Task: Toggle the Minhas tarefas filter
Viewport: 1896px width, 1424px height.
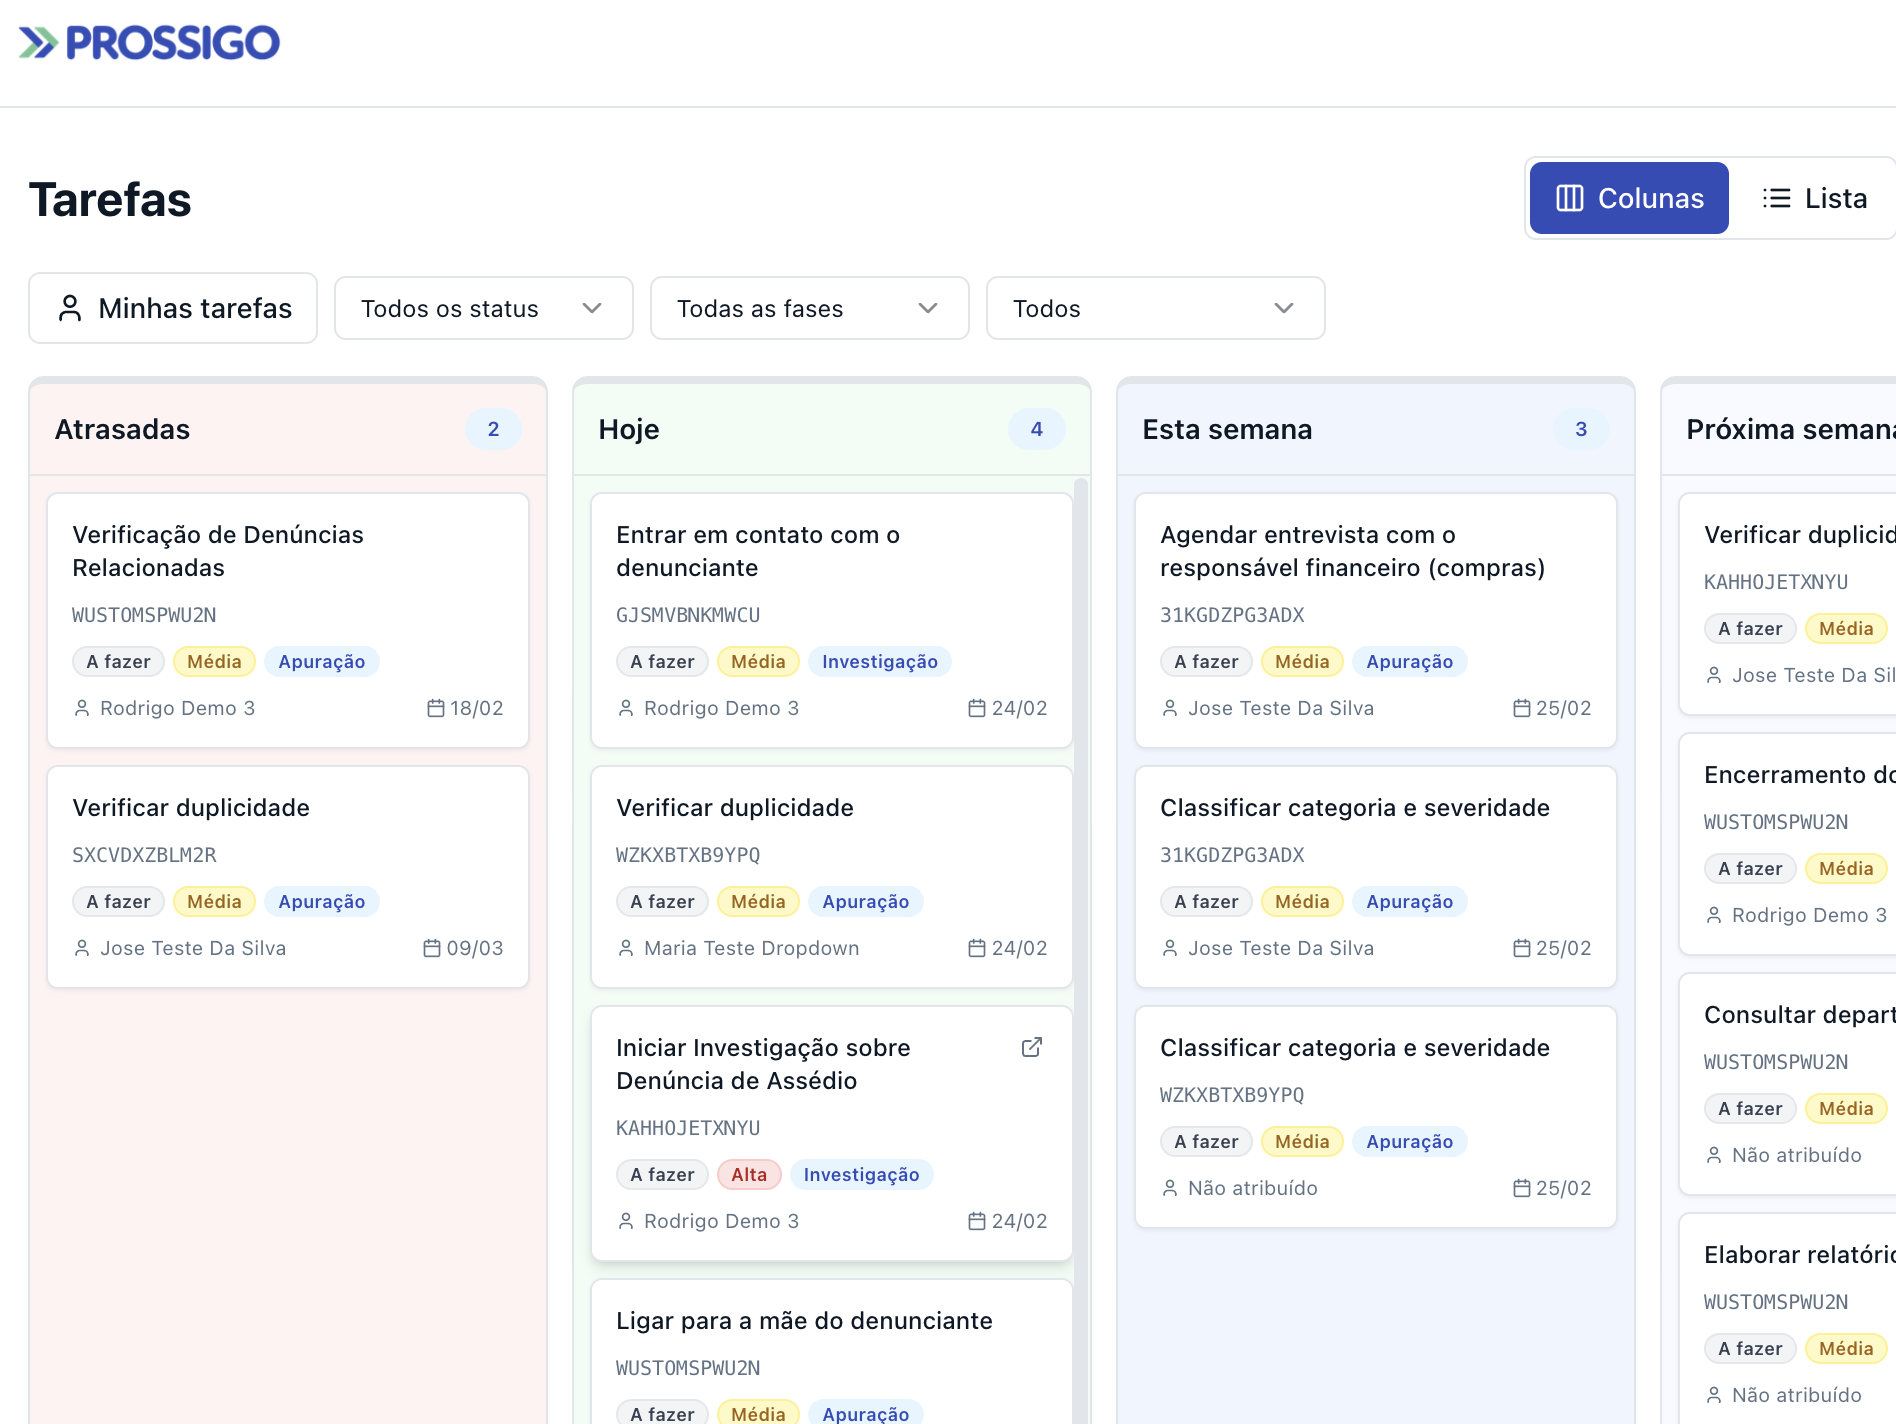Action: (x=173, y=308)
